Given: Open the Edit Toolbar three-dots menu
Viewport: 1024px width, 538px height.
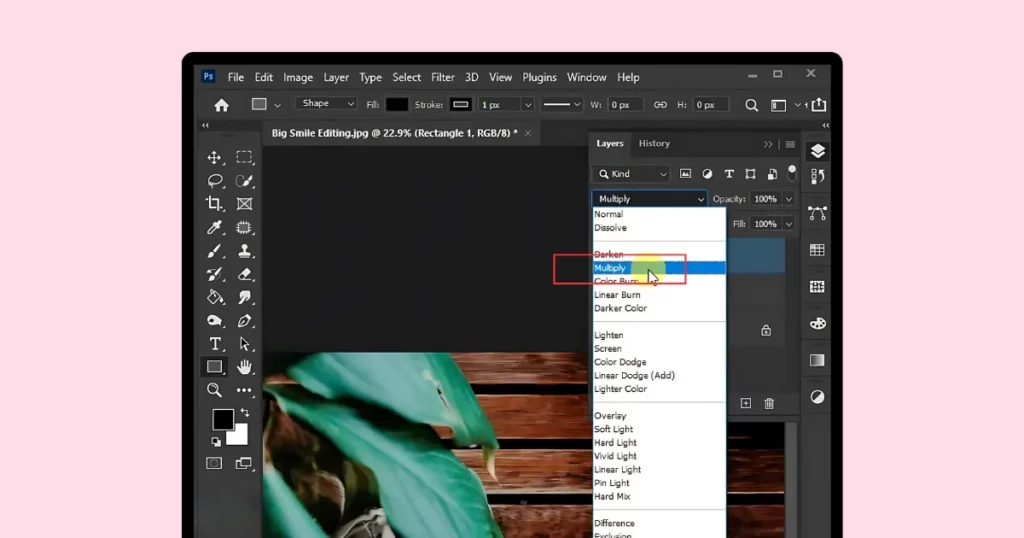Looking at the screenshot, I should click(244, 390).
